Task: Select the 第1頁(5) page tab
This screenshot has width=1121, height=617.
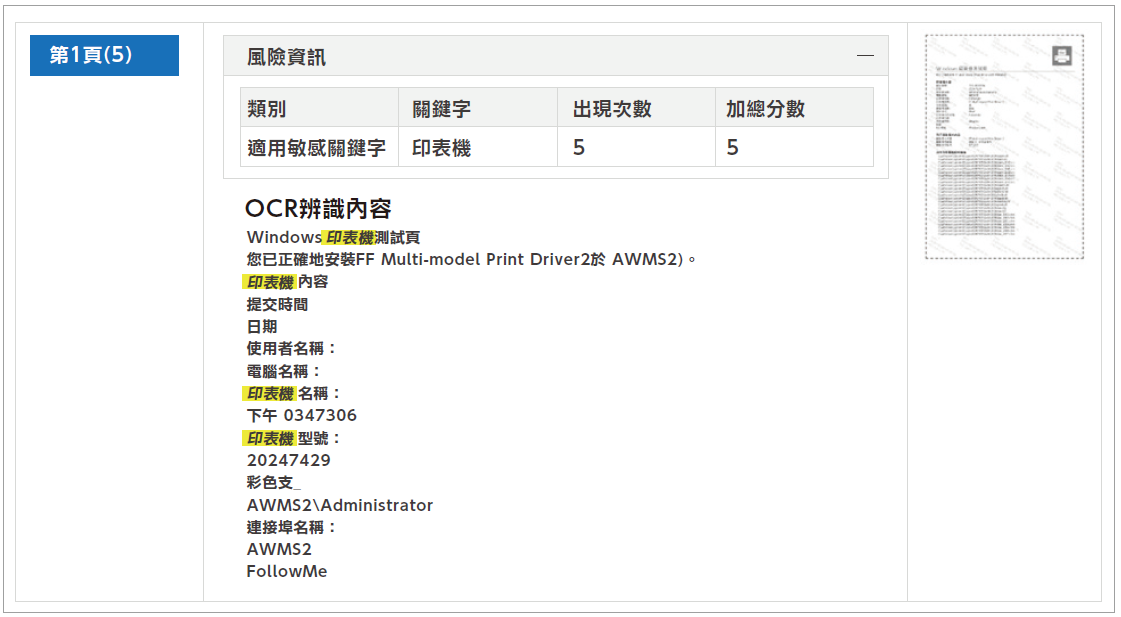Action: coord(104,55)
